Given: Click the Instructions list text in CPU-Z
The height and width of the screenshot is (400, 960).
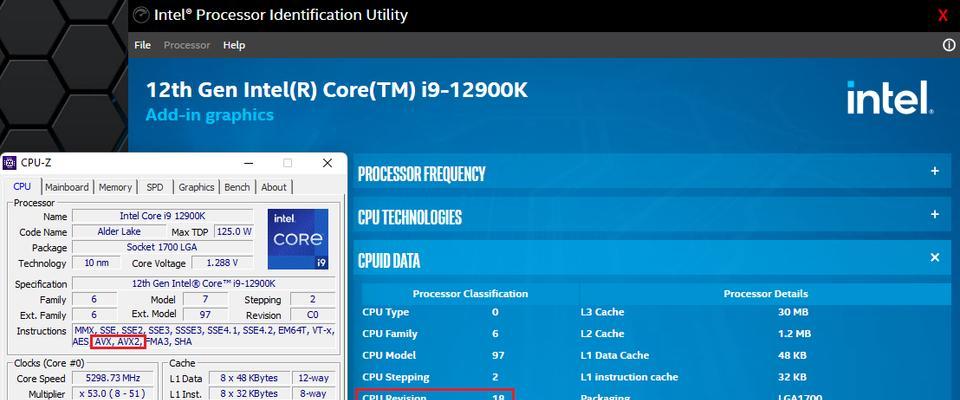Looking at the screenshot, I should click(203, 336).
